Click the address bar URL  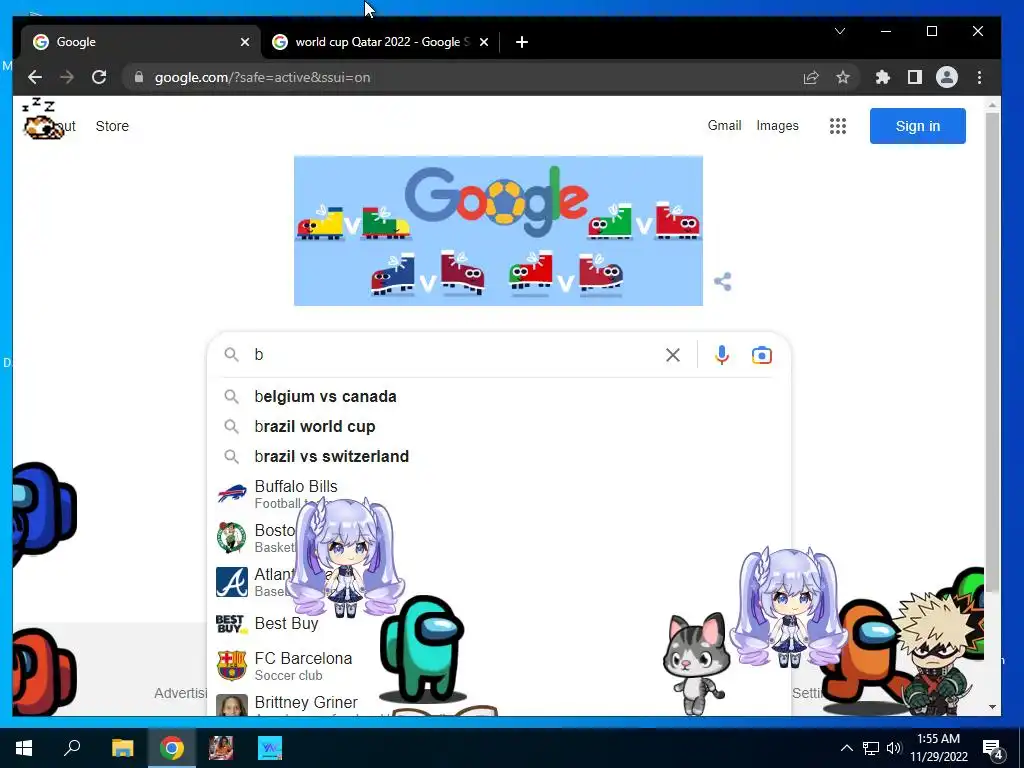click(263, 77)
